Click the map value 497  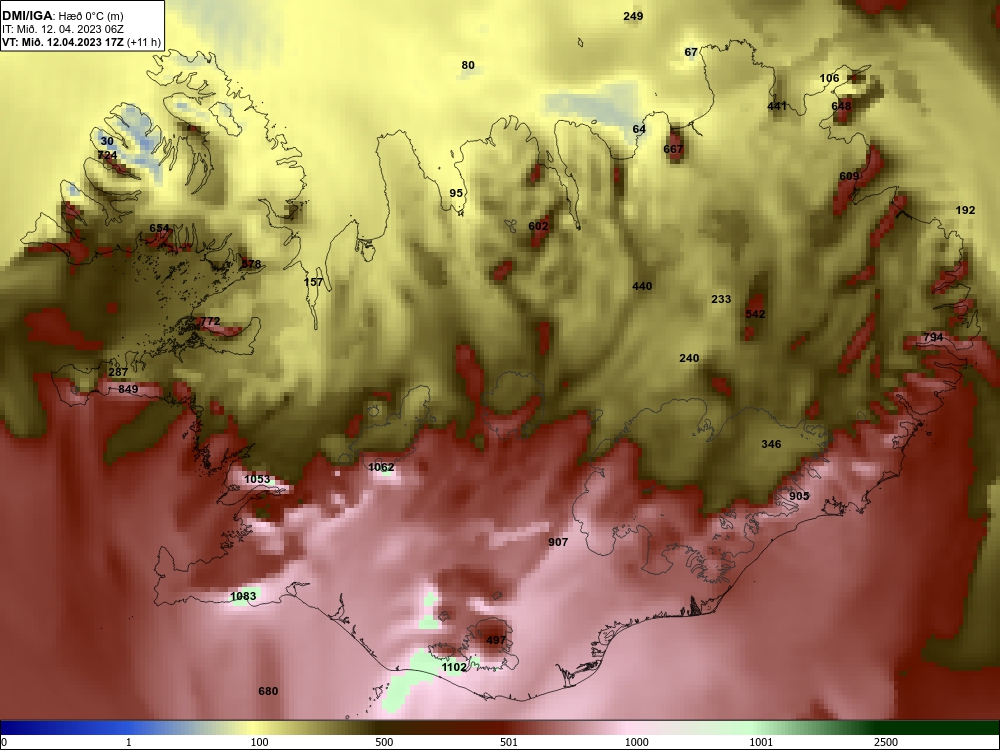496,640
